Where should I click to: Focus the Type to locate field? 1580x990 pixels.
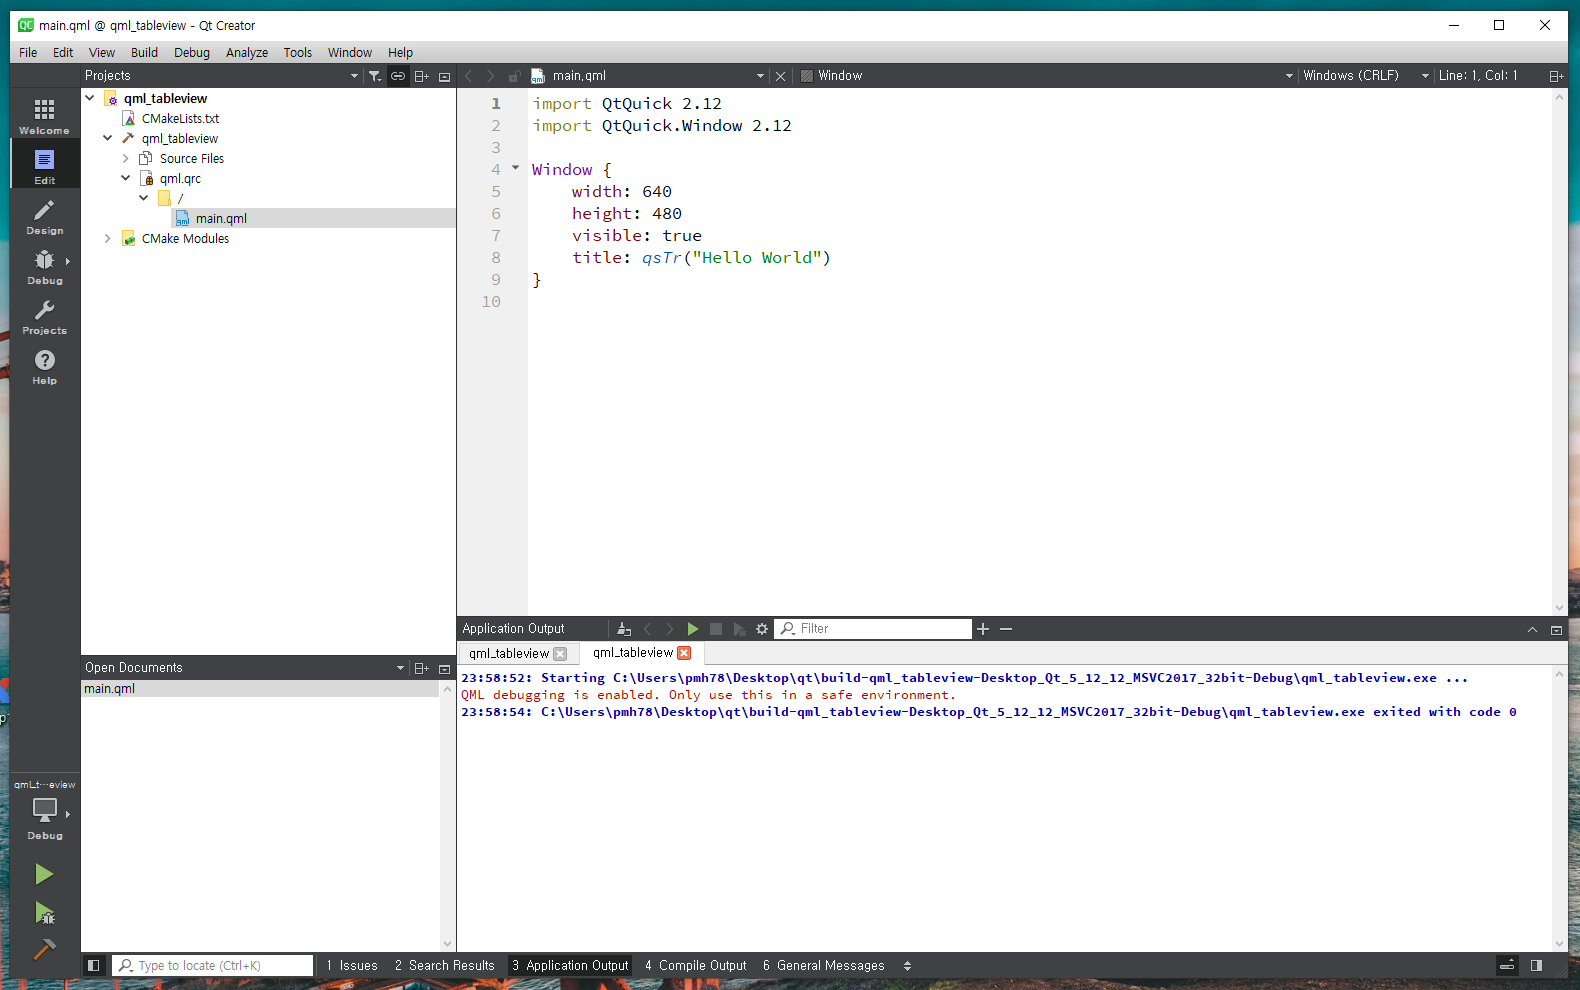212,965
